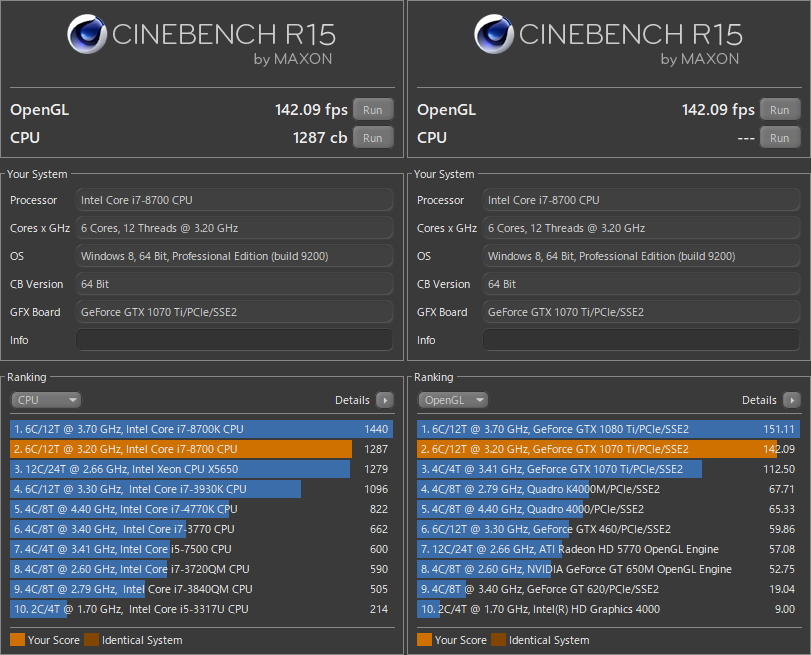Click the OS field in left window

[x=234, y=256]
